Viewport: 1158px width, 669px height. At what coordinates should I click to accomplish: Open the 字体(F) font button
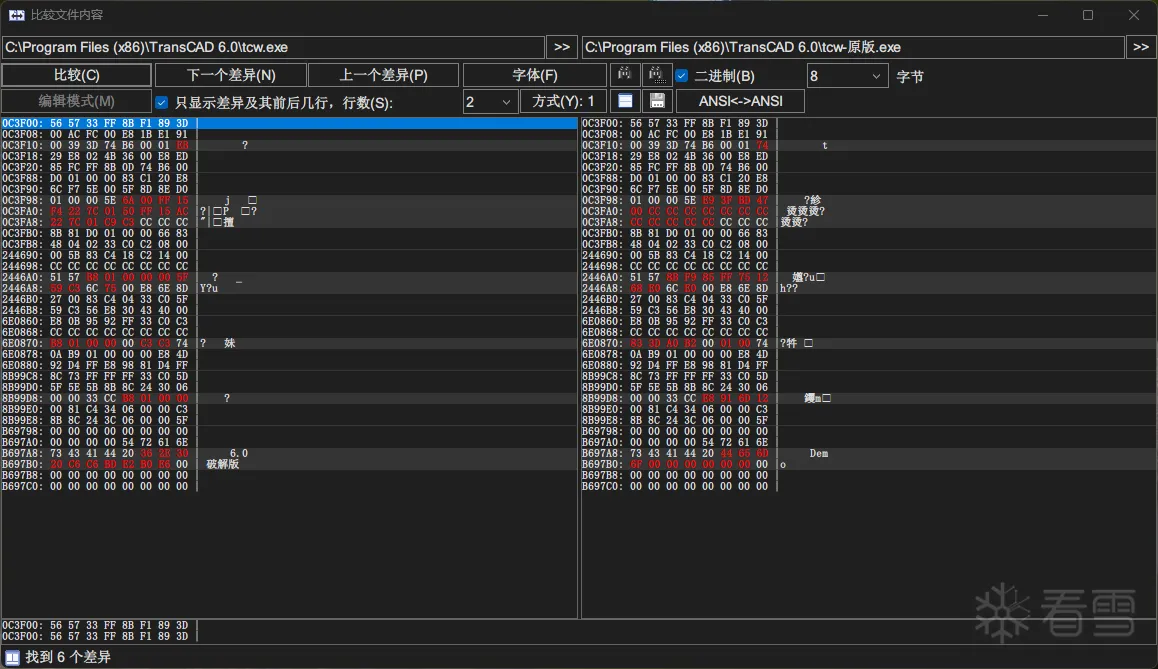pos(535,75)
